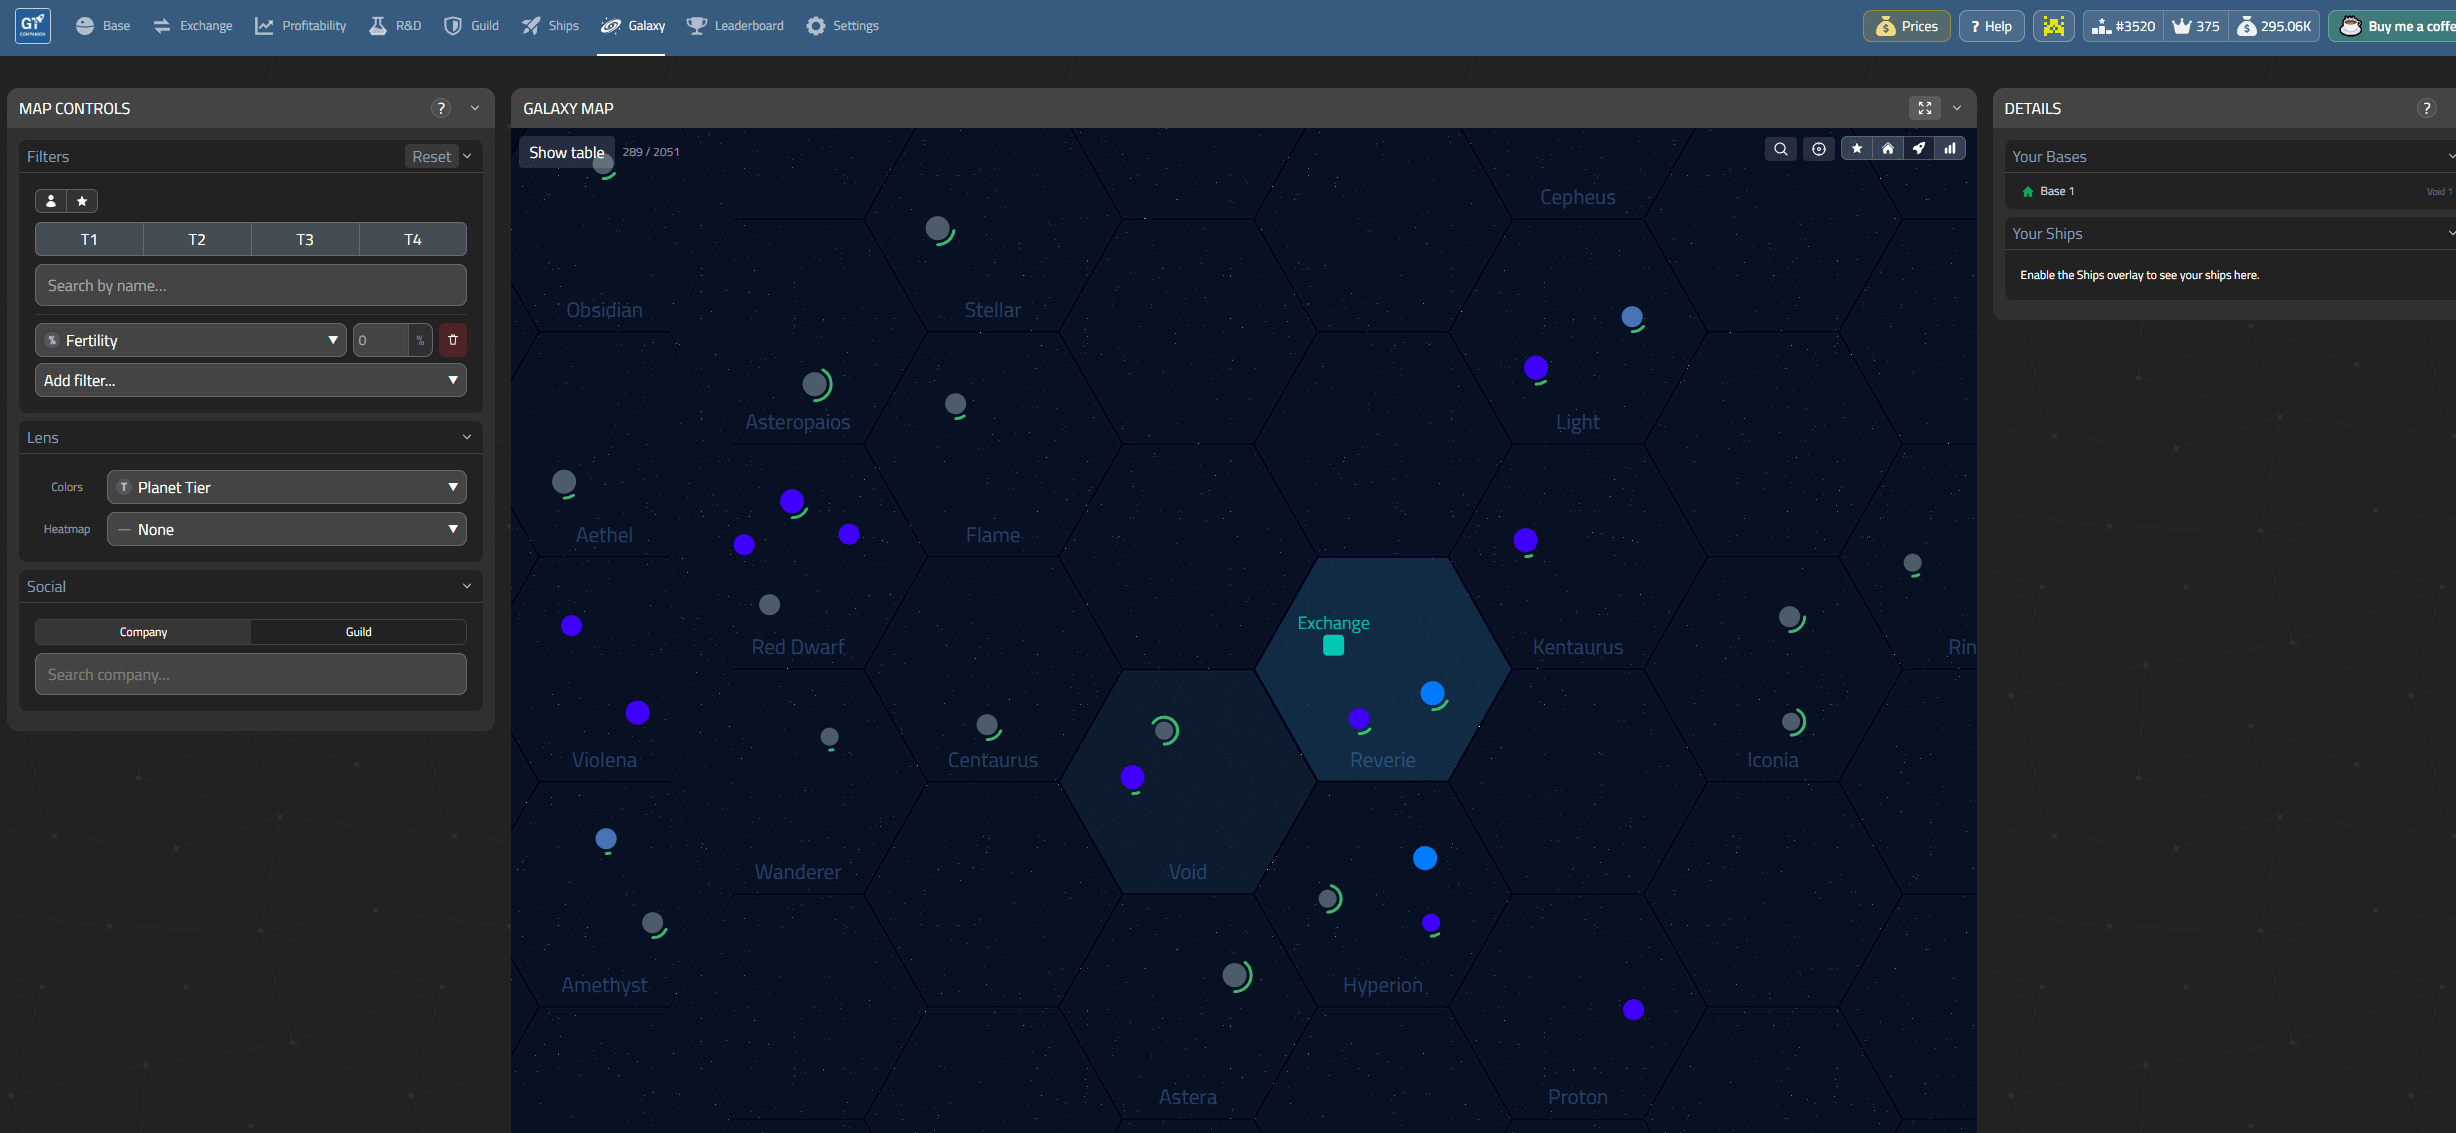
Task: Open the Profitability tab
Action: click(300, 26)
